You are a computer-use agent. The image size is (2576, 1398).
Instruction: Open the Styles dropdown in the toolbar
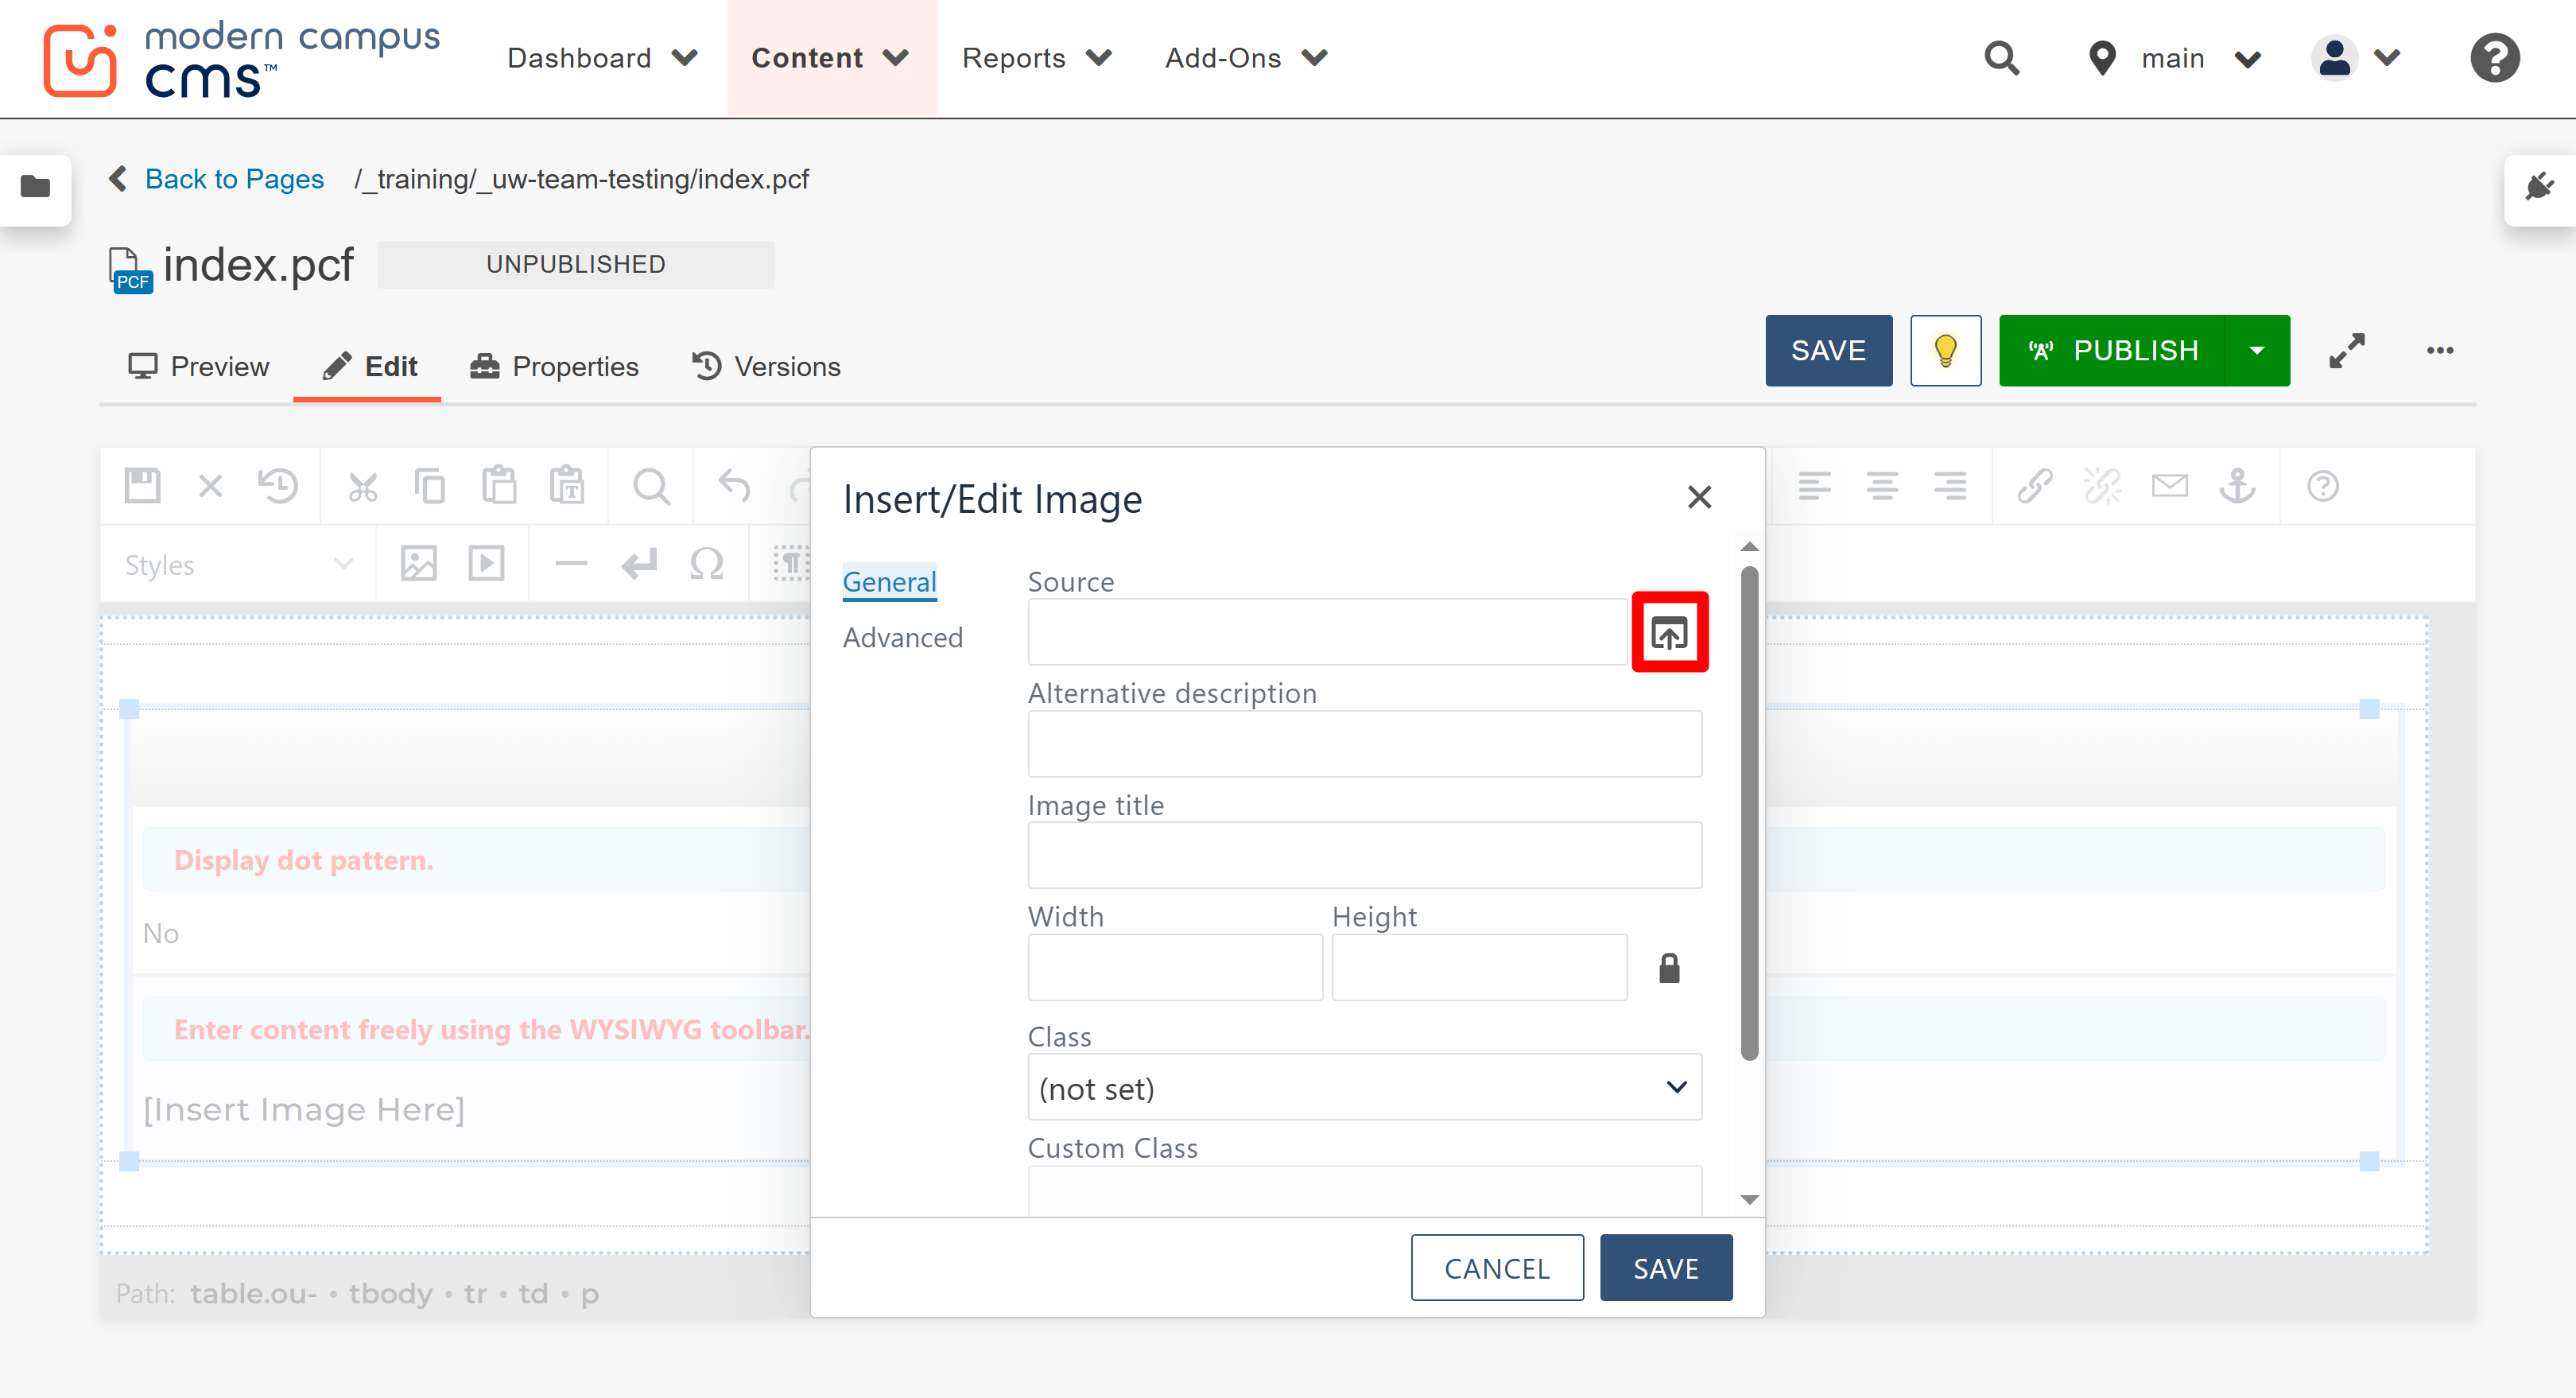[x=235, y=563]
